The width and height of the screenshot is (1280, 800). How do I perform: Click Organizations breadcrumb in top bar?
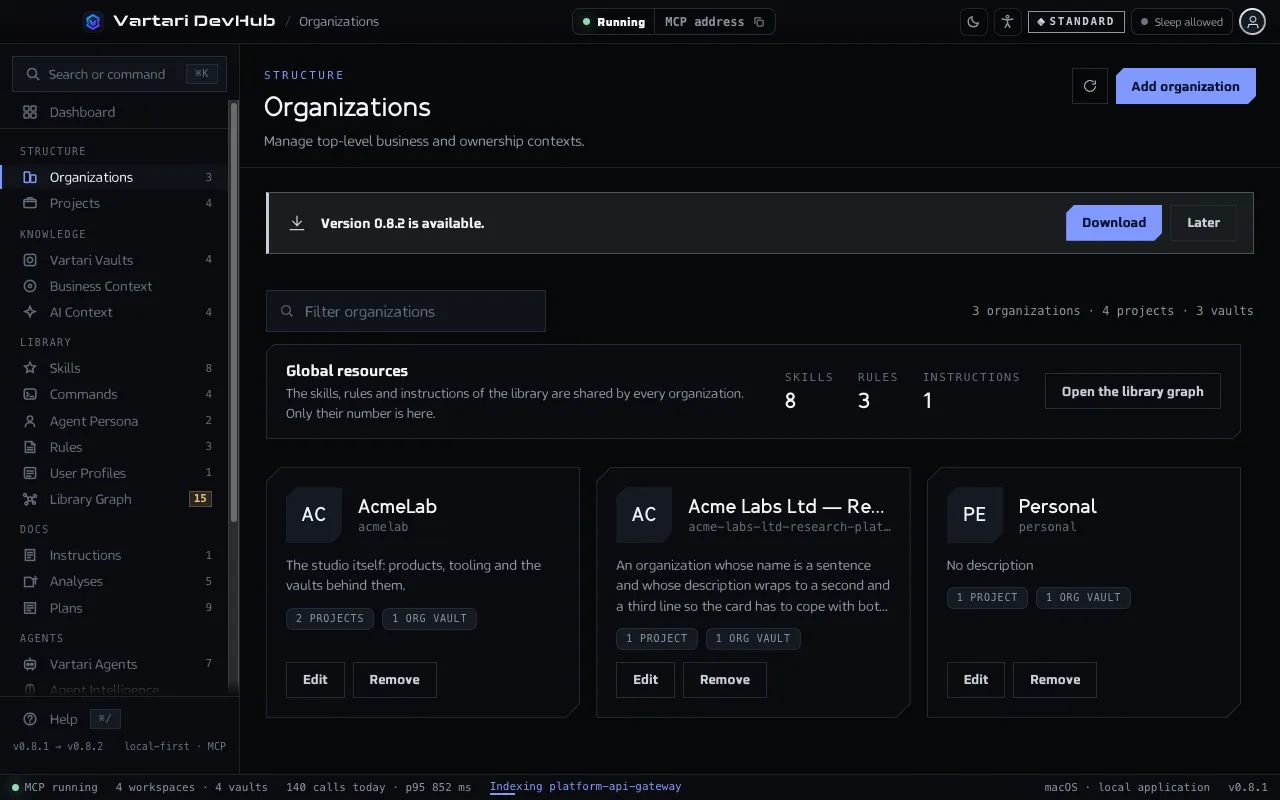coord(339,21)
